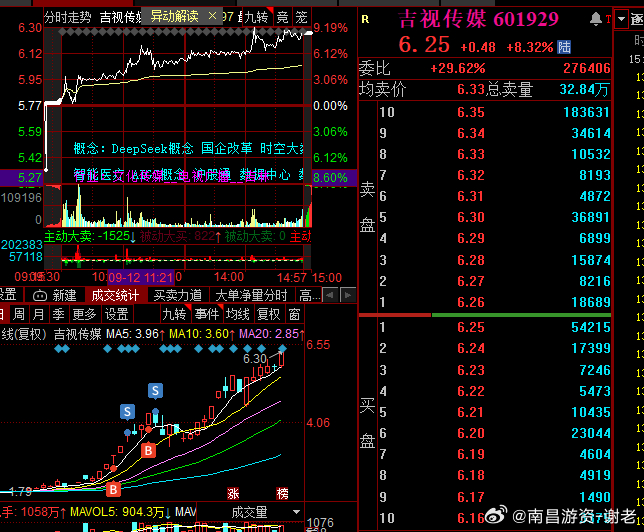Click the 九转 button above the intraday chart
644x532 pixels.
257,17
